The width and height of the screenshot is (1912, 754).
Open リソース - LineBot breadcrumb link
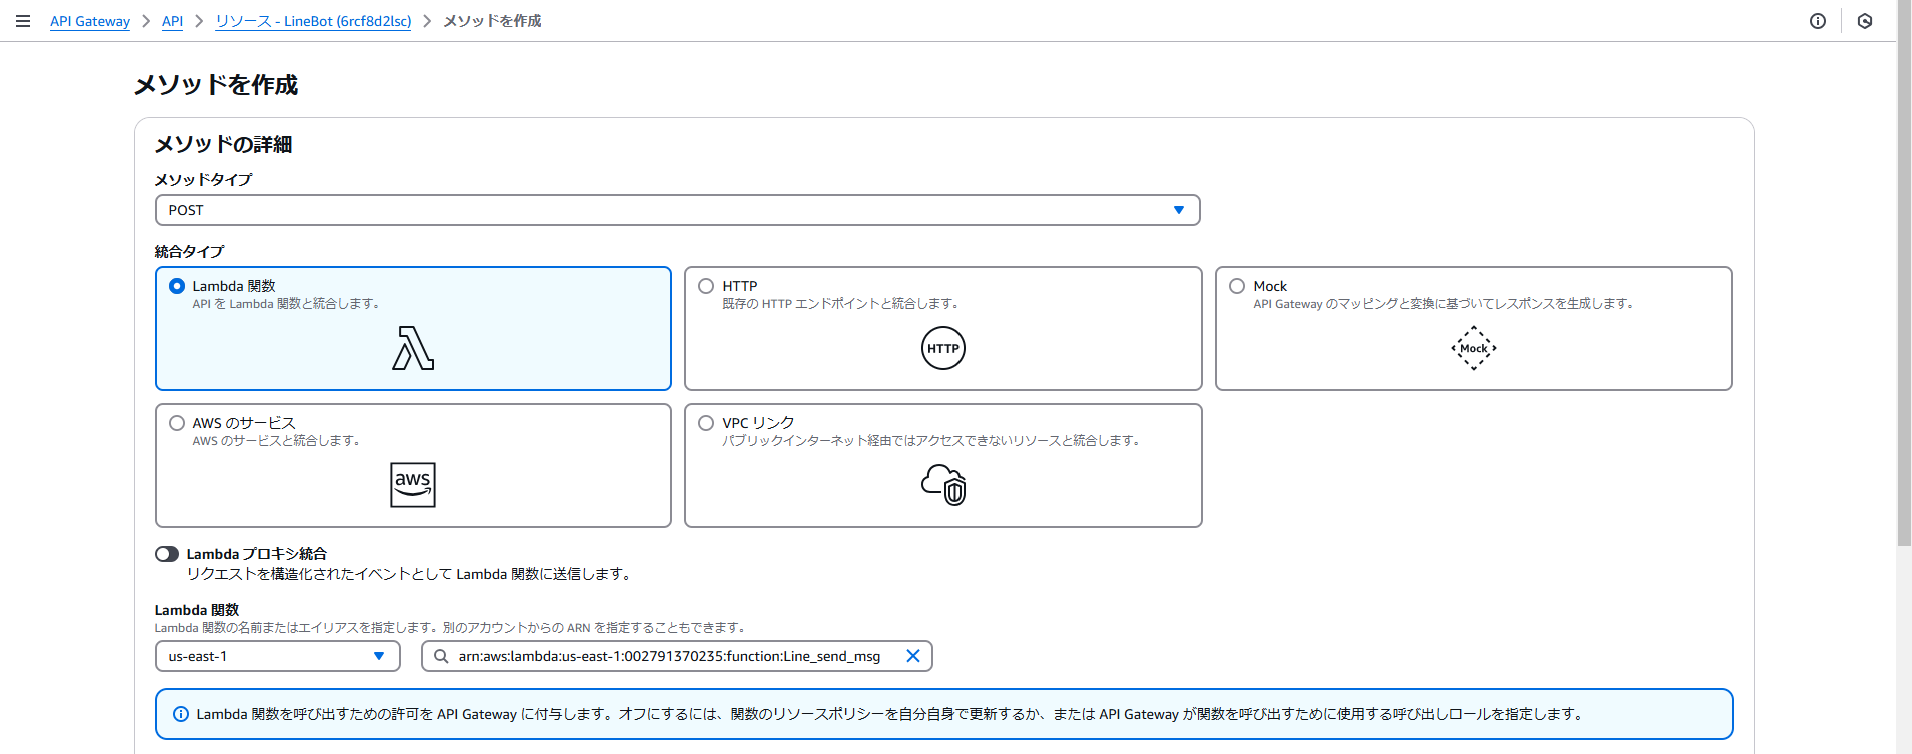click(x=313, y=21)
